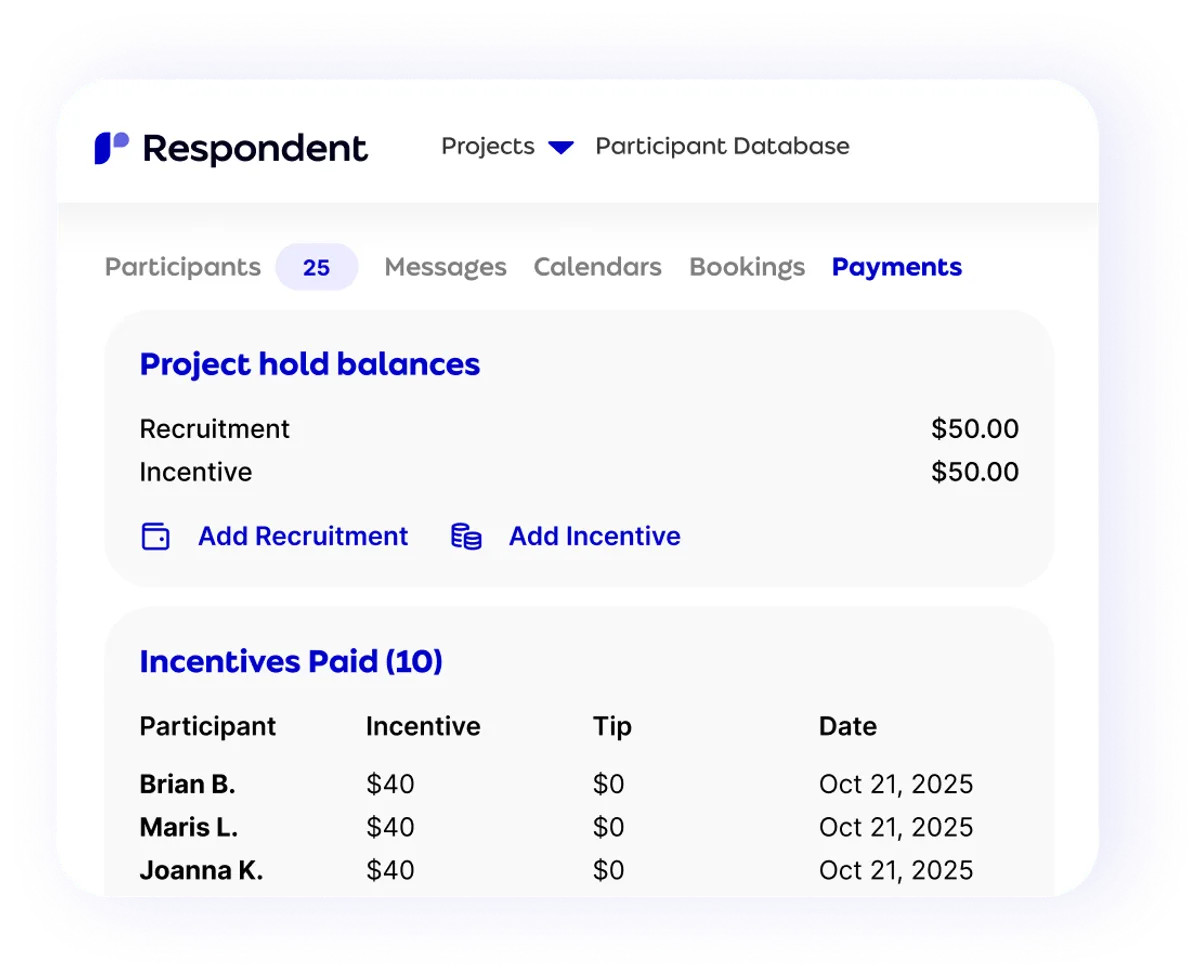Image resolution: width=1200 pixels, height=976 pixels.
Task: Select participant Brian B. in the table
Action: 187,784
